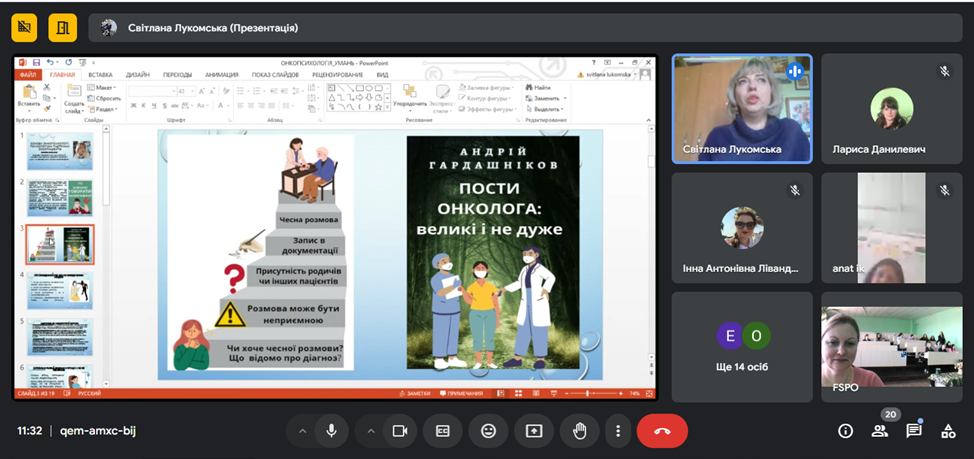Open the ФАЙЛ tab in PowerPoint
Screen dimensions: 974x459
pyautogui.click(x=28, y=75)
